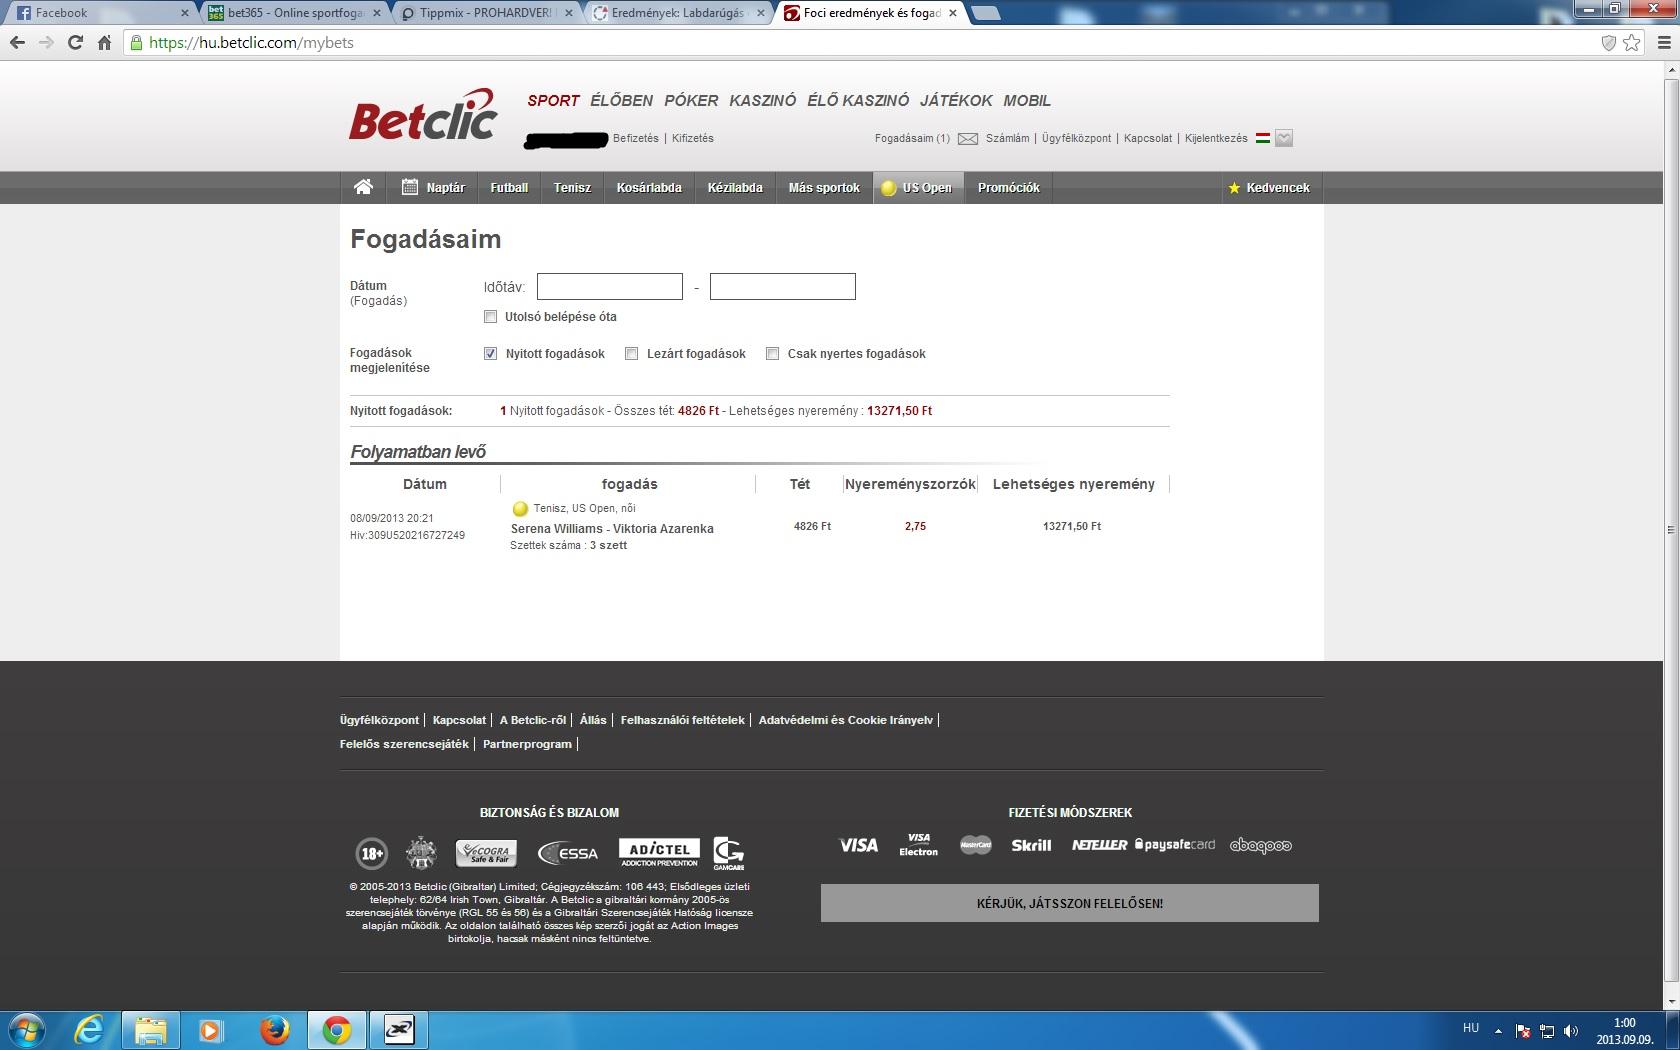Launch Internet Explorer from the taskbar

point(90,1030)
